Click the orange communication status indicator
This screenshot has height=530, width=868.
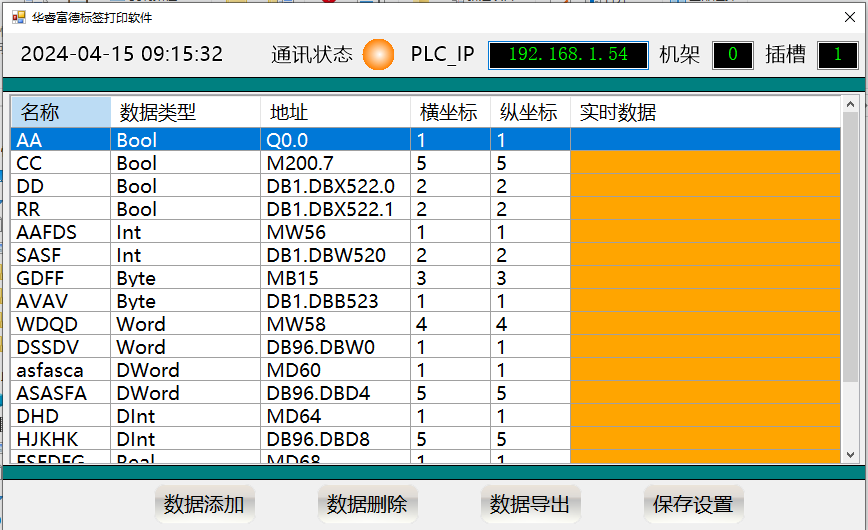(x=378, y=55)
